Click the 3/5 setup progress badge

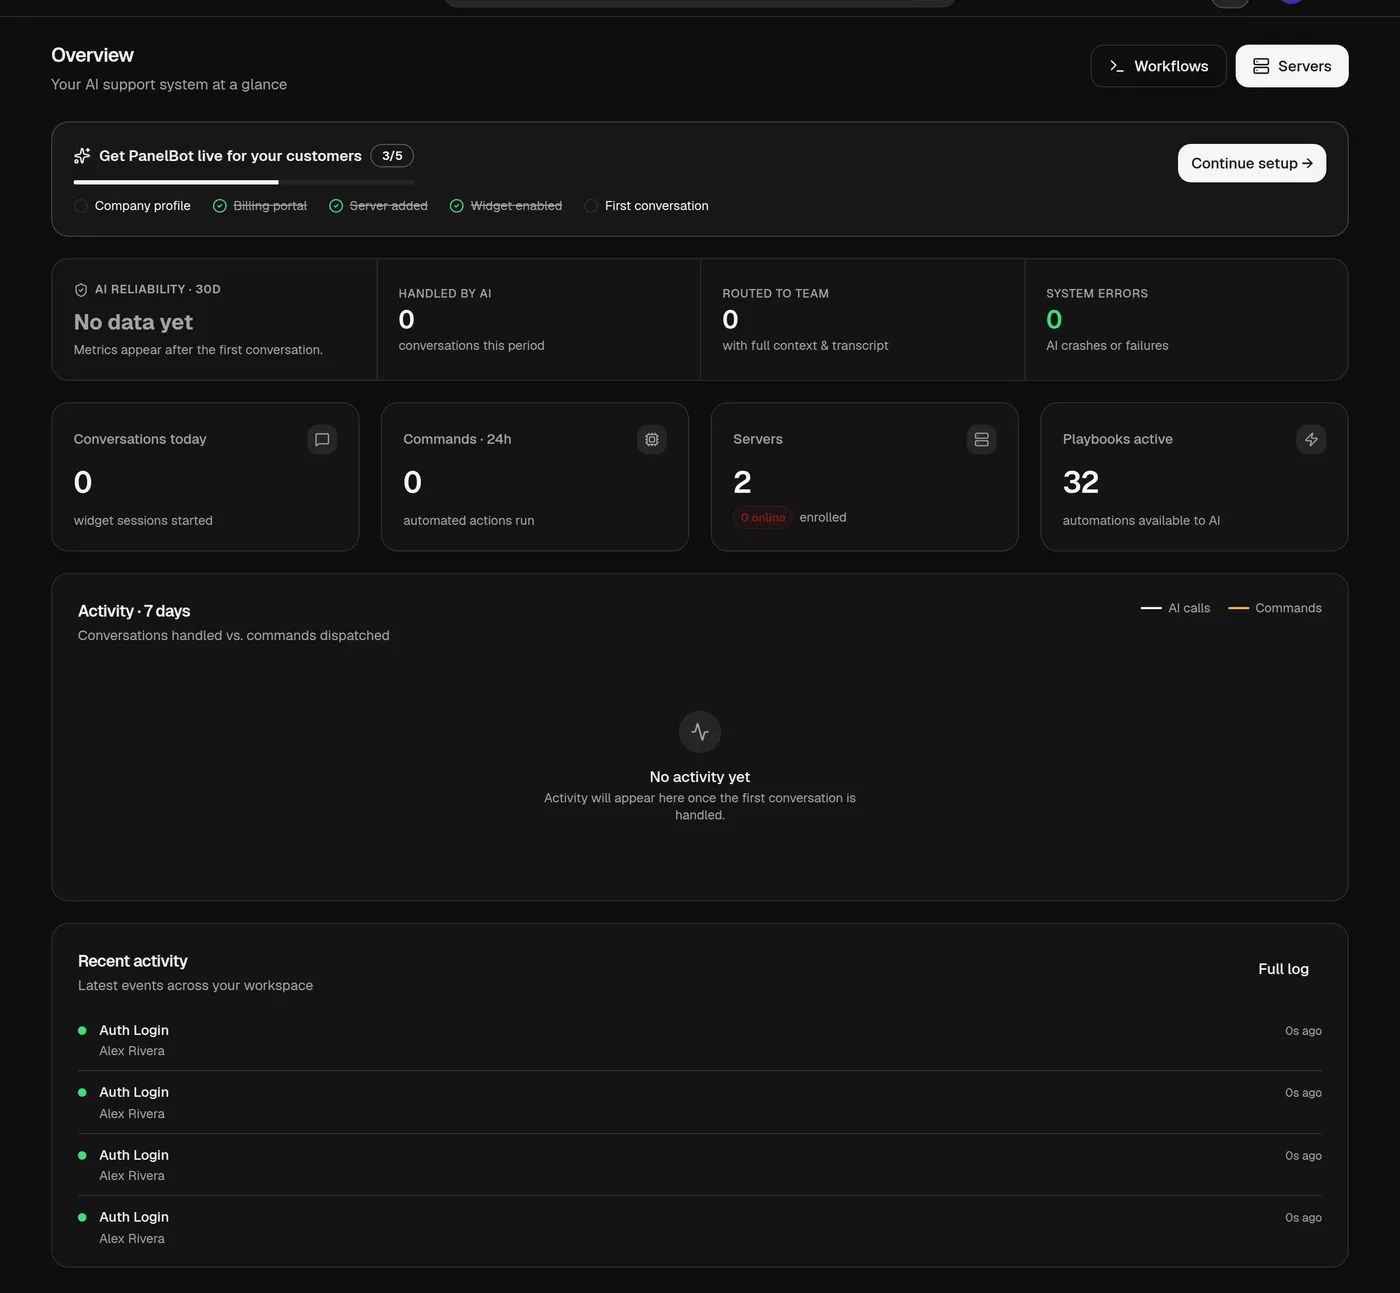point(392,156)
